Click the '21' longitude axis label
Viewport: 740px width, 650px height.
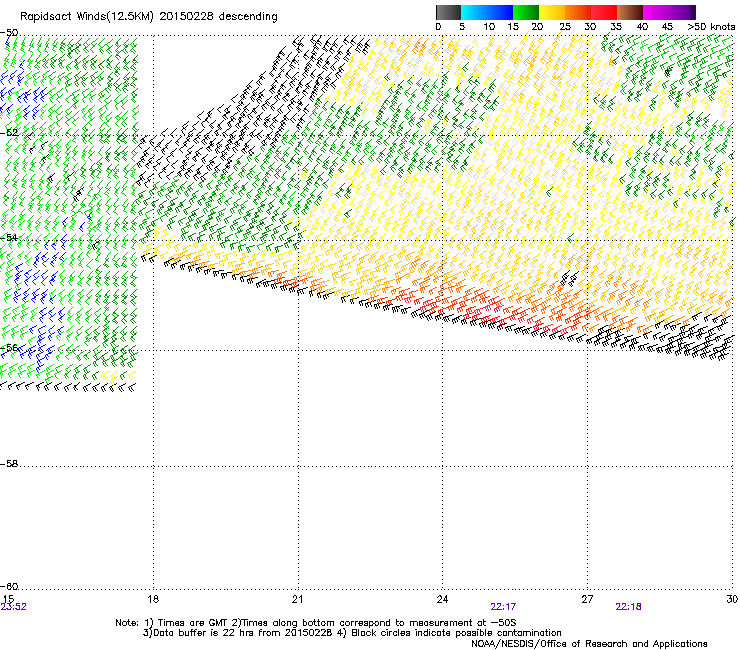coord(297,599)
